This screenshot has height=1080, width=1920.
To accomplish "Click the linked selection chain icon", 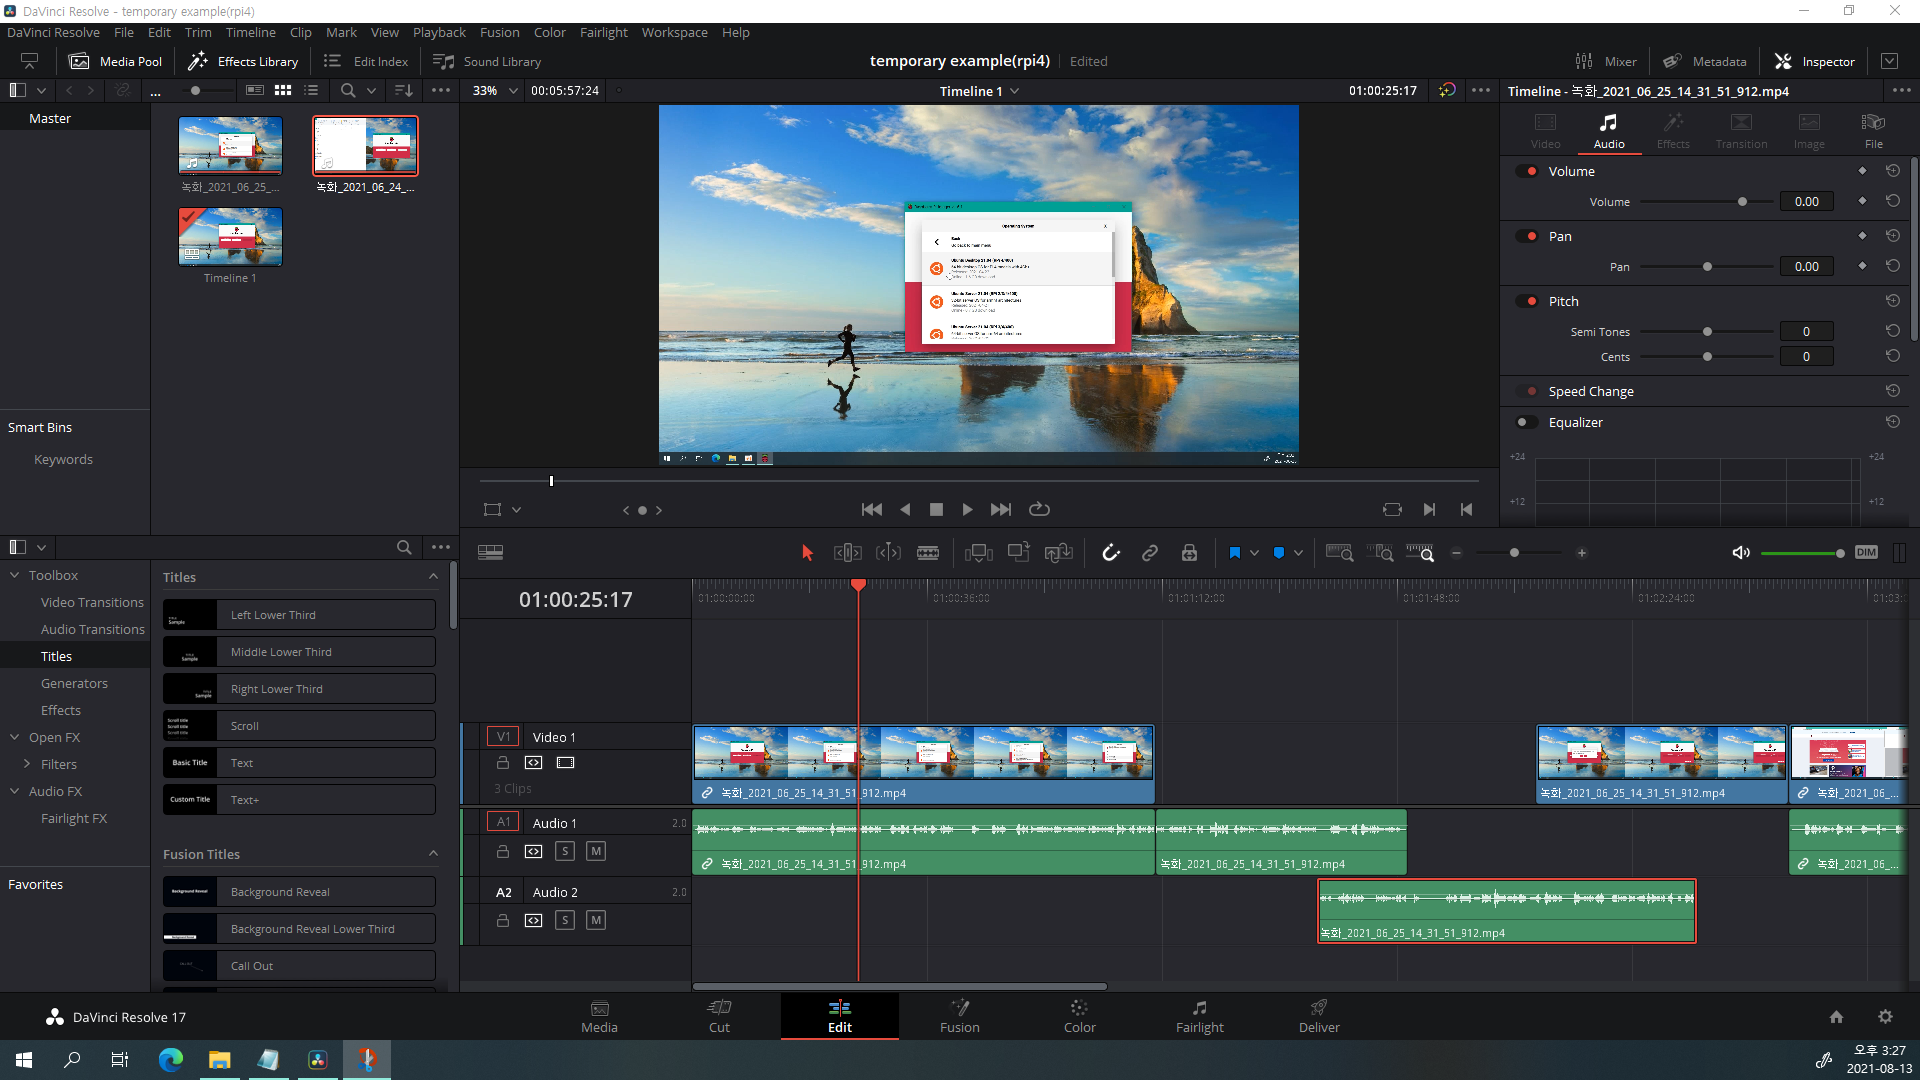I will 1150,553.
